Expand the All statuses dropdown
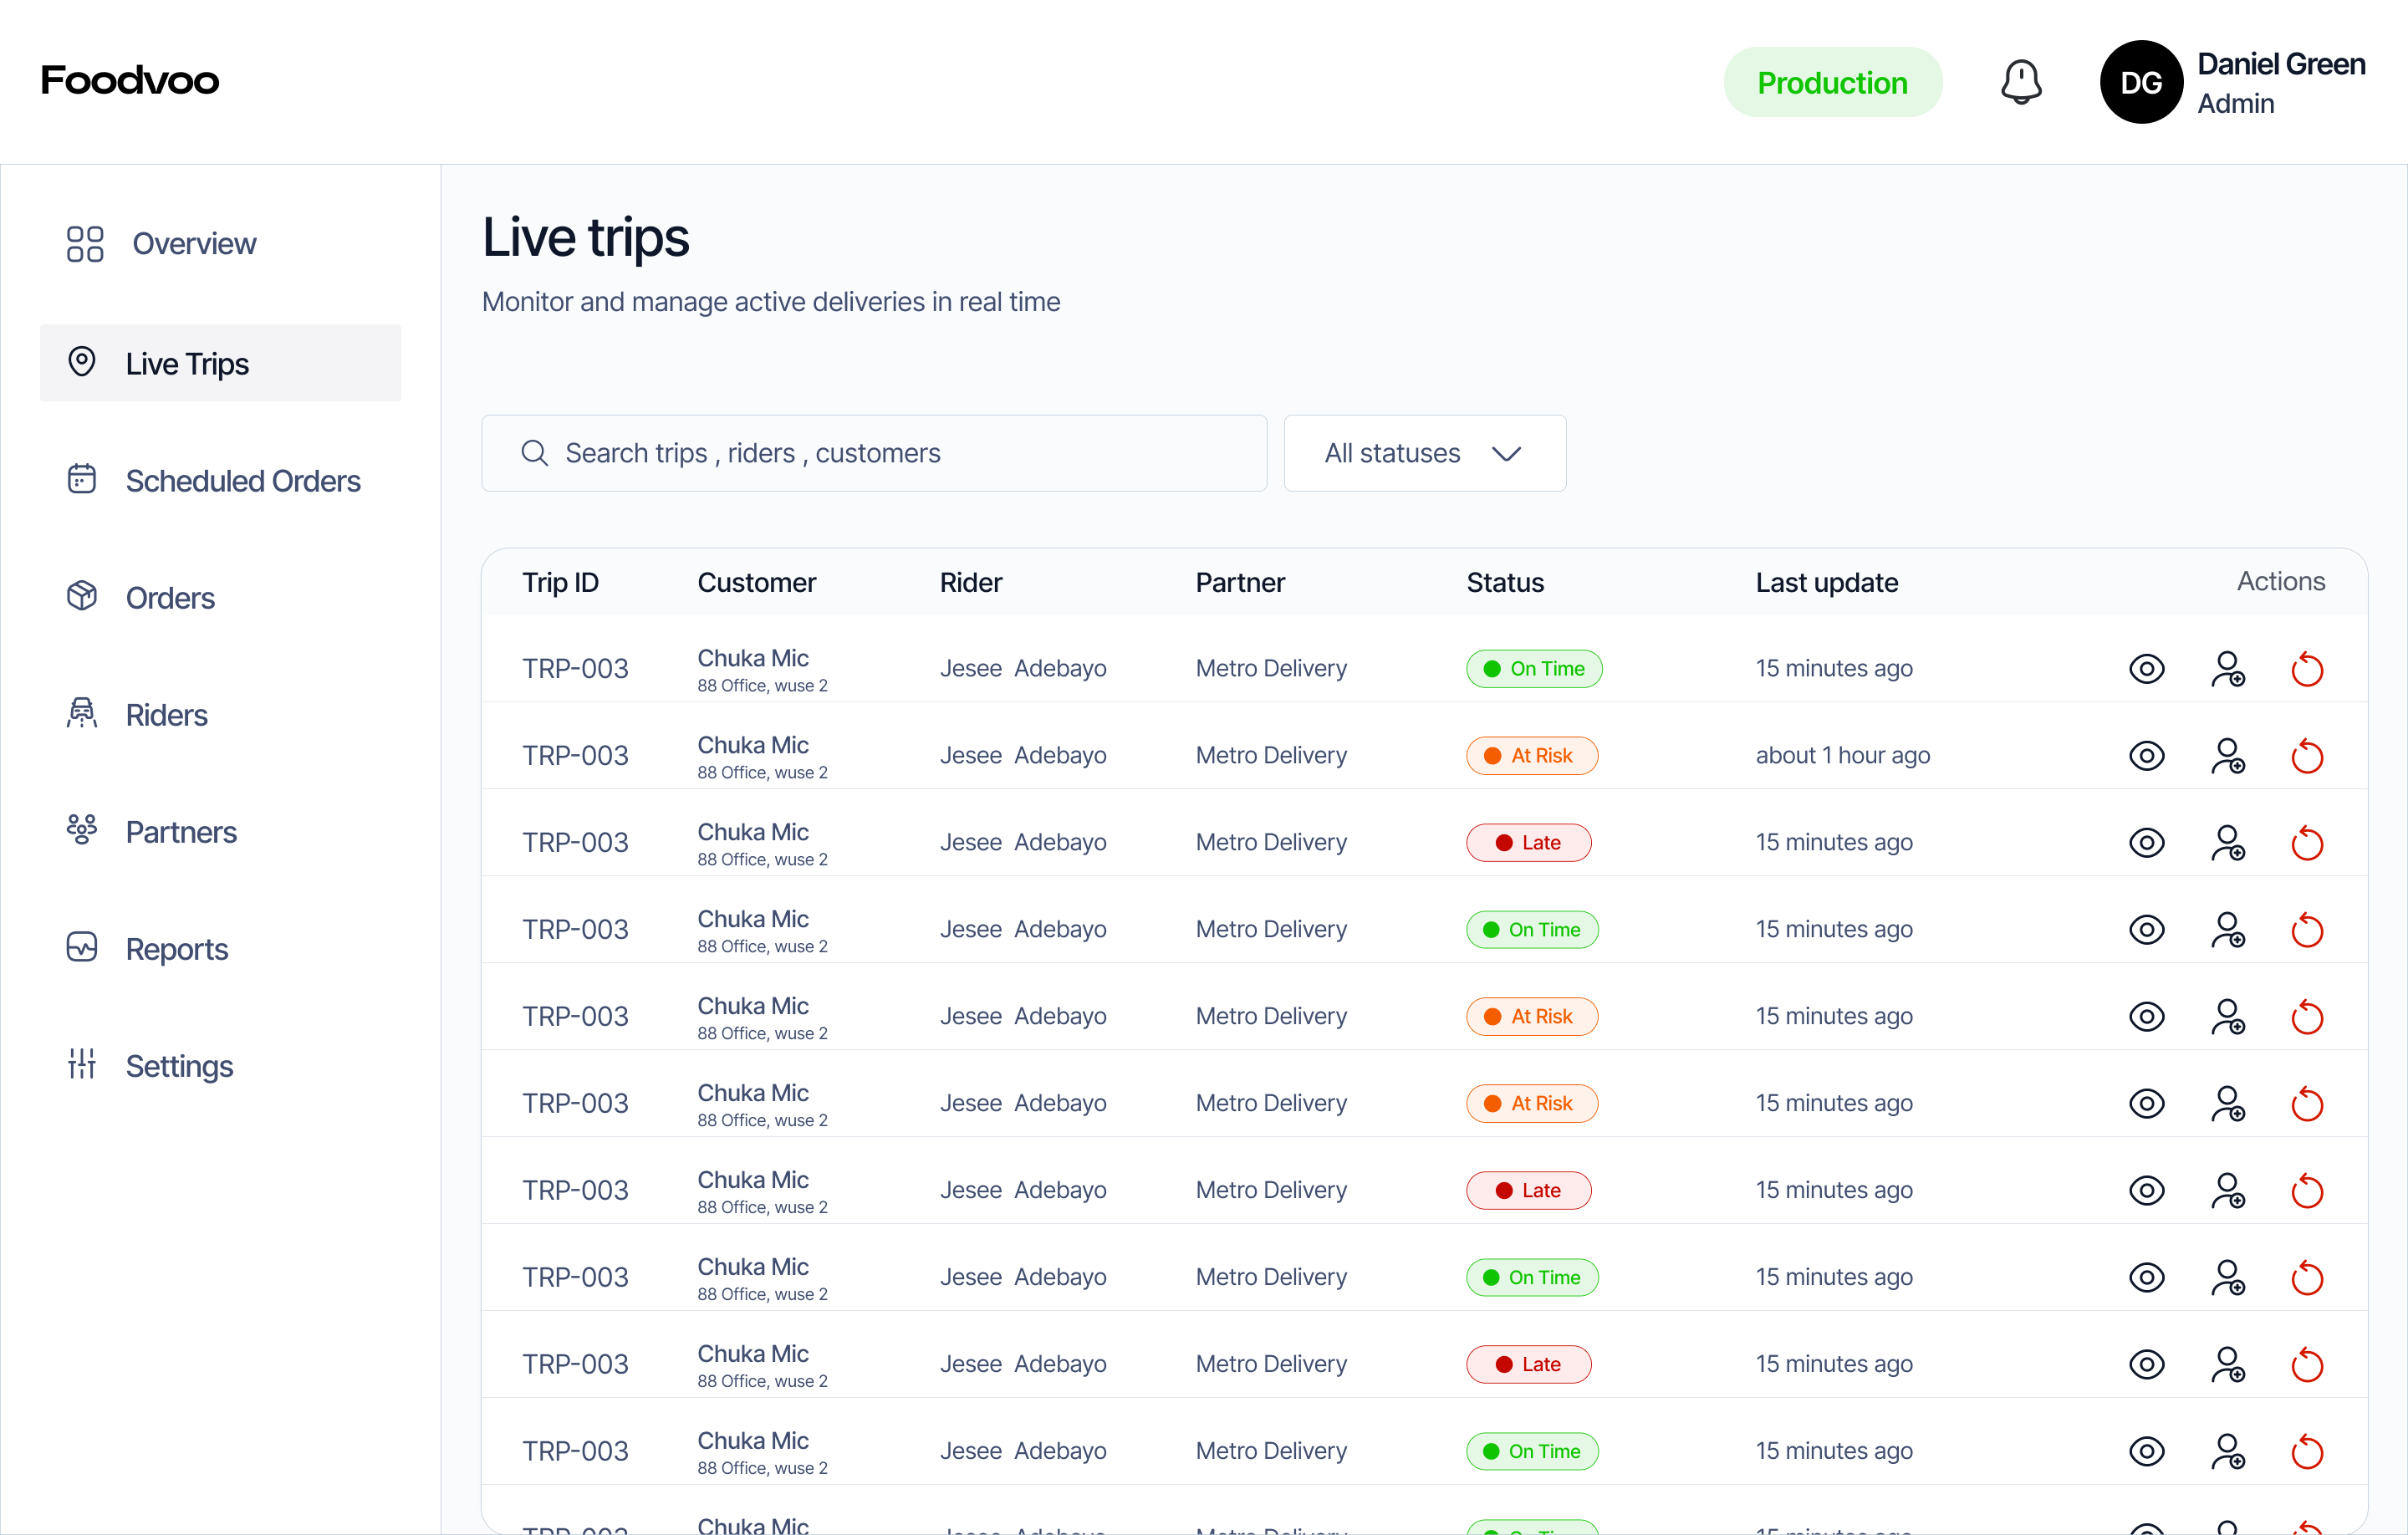 (x=1424, y=453)
